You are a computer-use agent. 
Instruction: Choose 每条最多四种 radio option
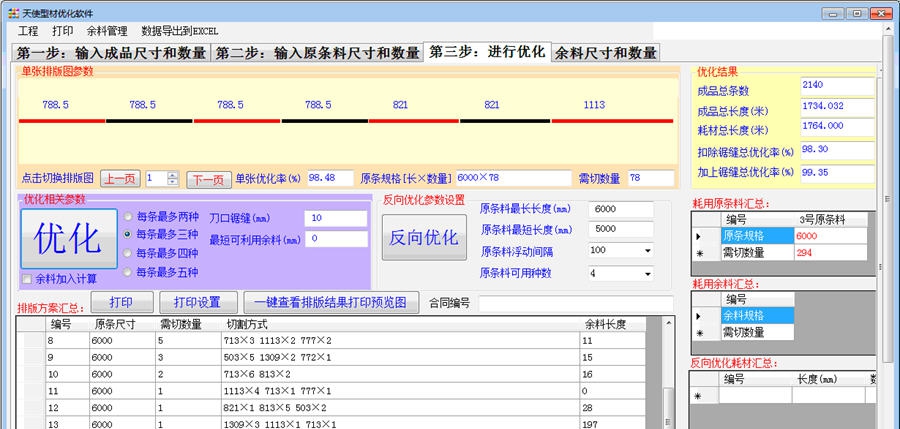click(128, 253)
